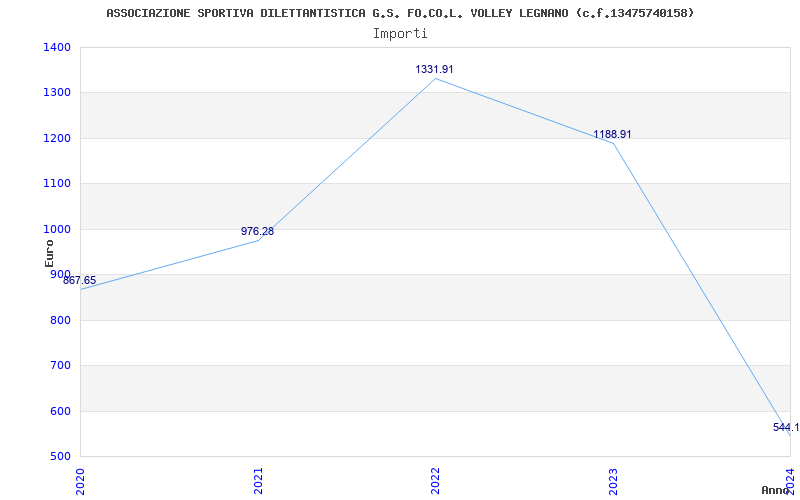800x500 pixels.
Task: Click the 800 y-axis tick label
Action: pyautogui.click(x=60, y=320)
